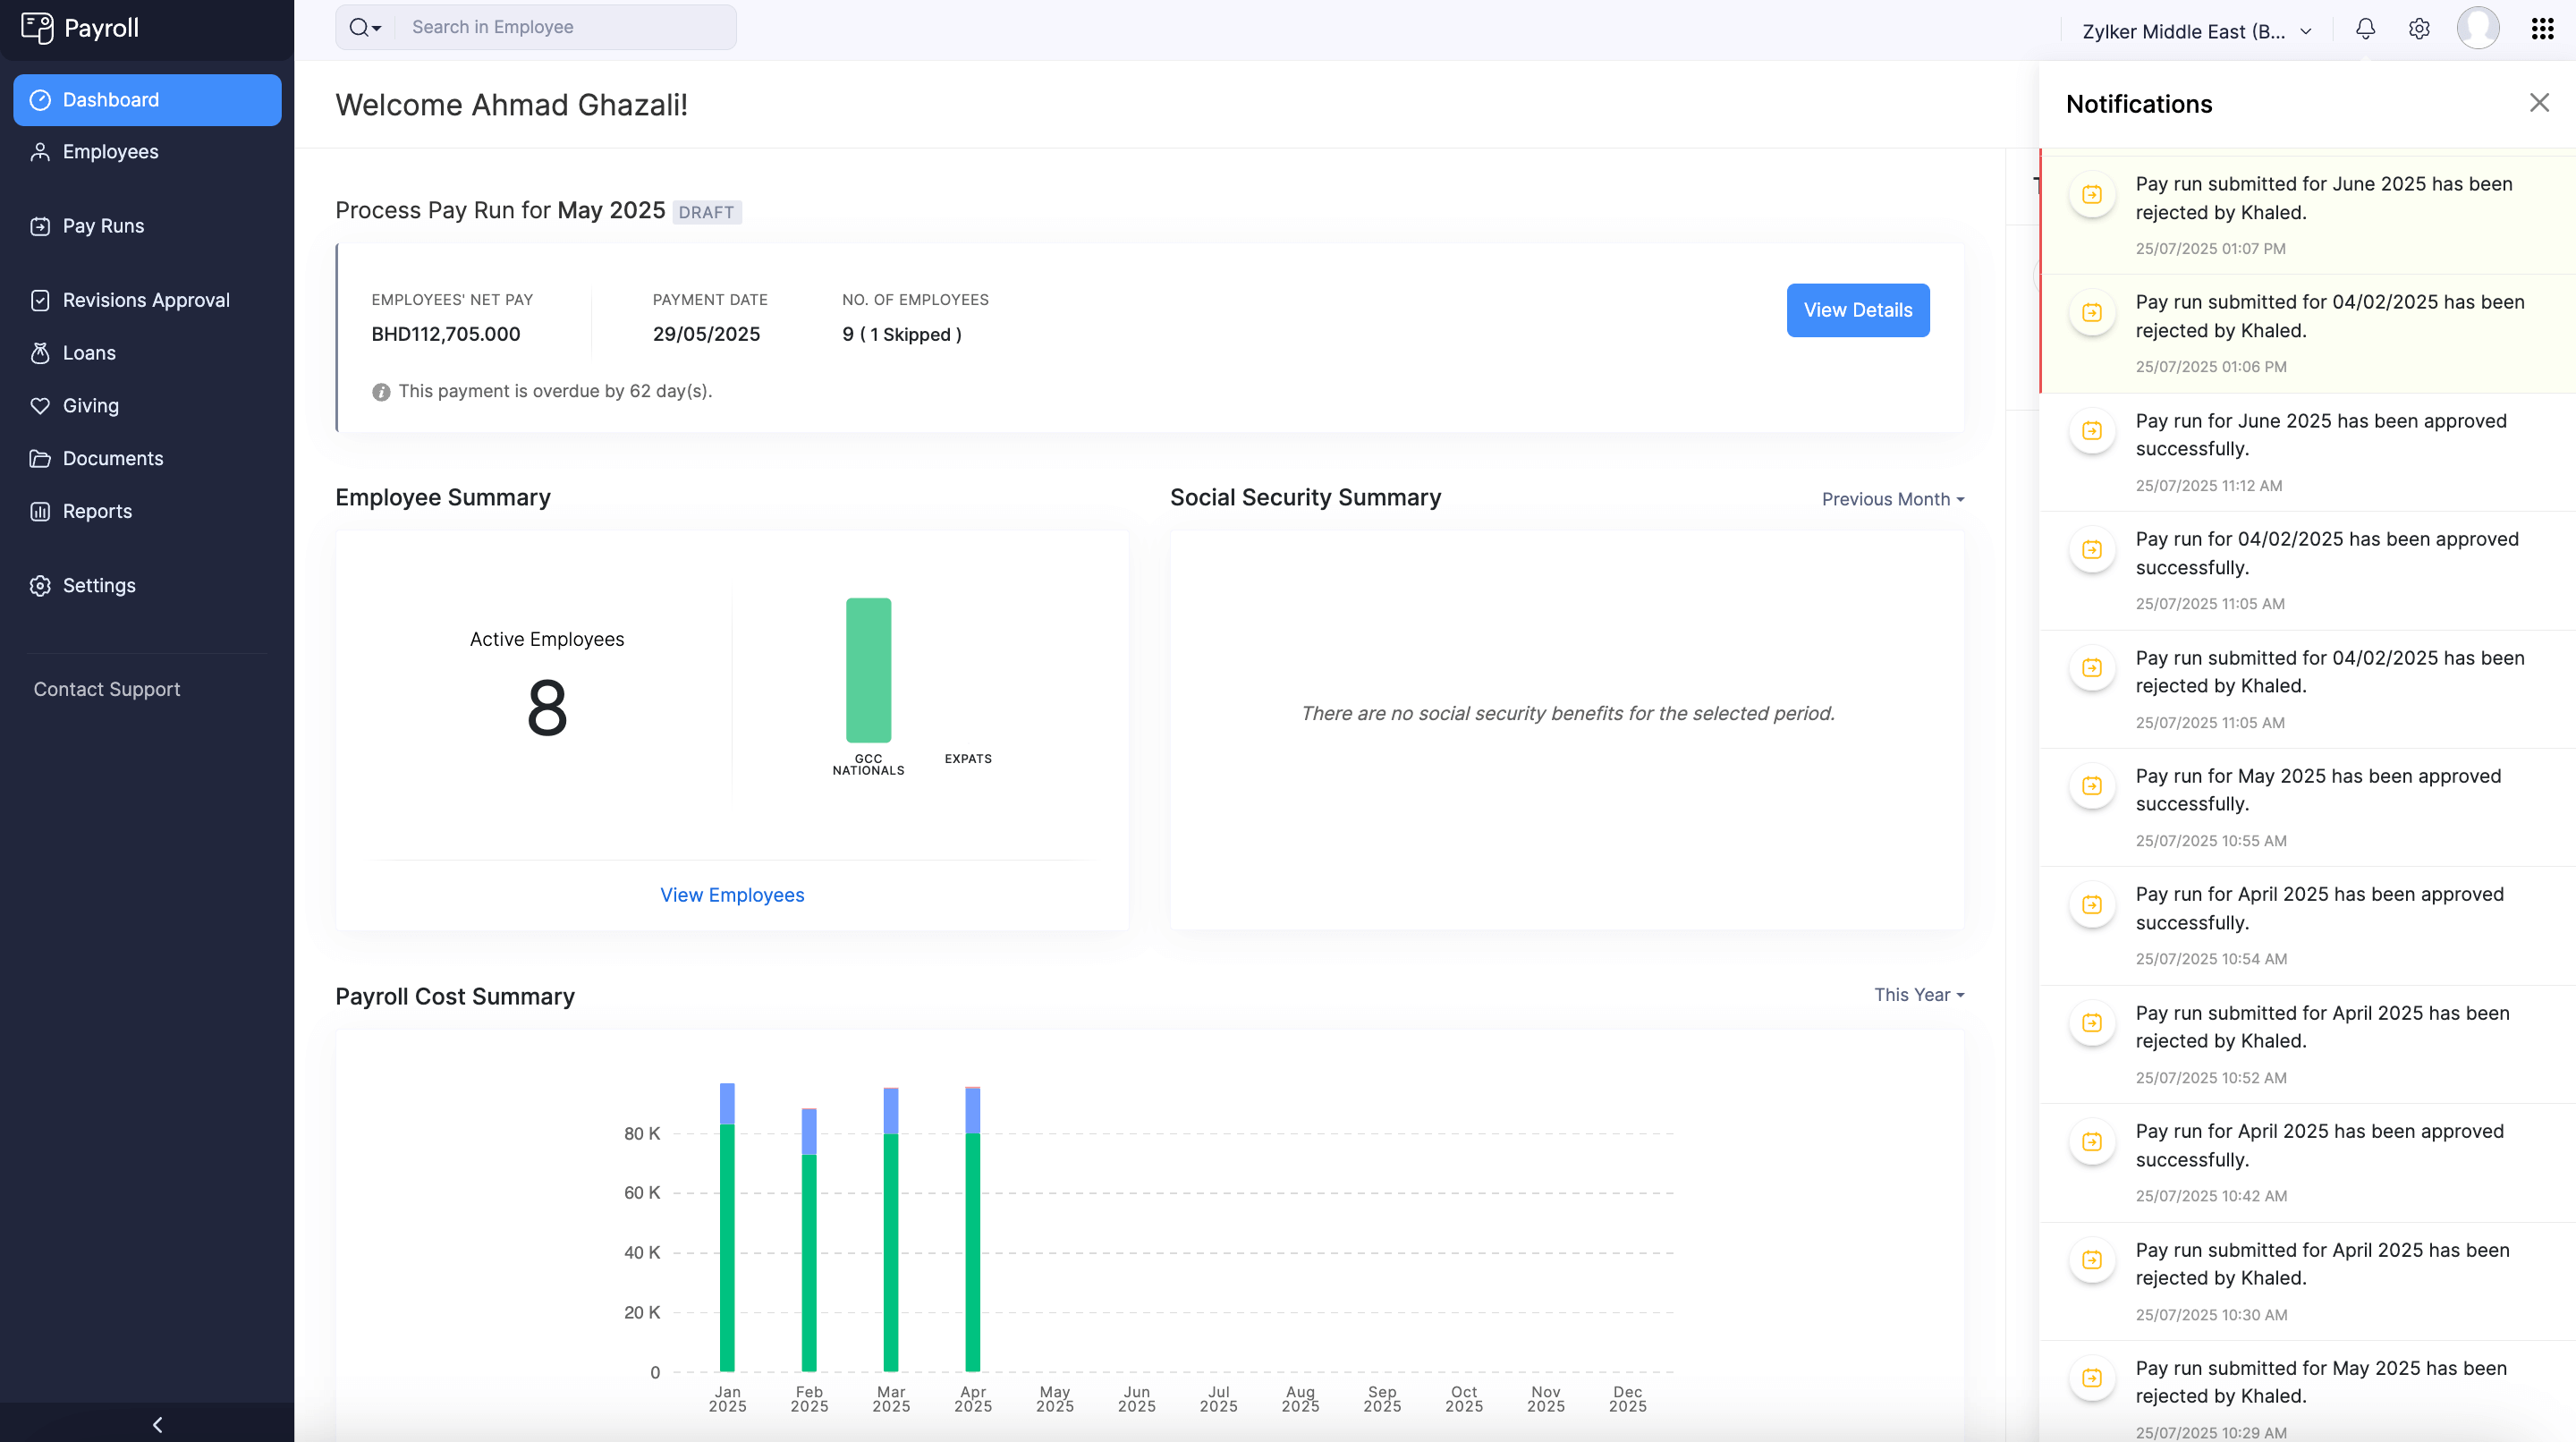Screen dimensions: 2576x1442
Task: Collapse the sidebar with bottom arrow
Action: [x=157, y=1424]
